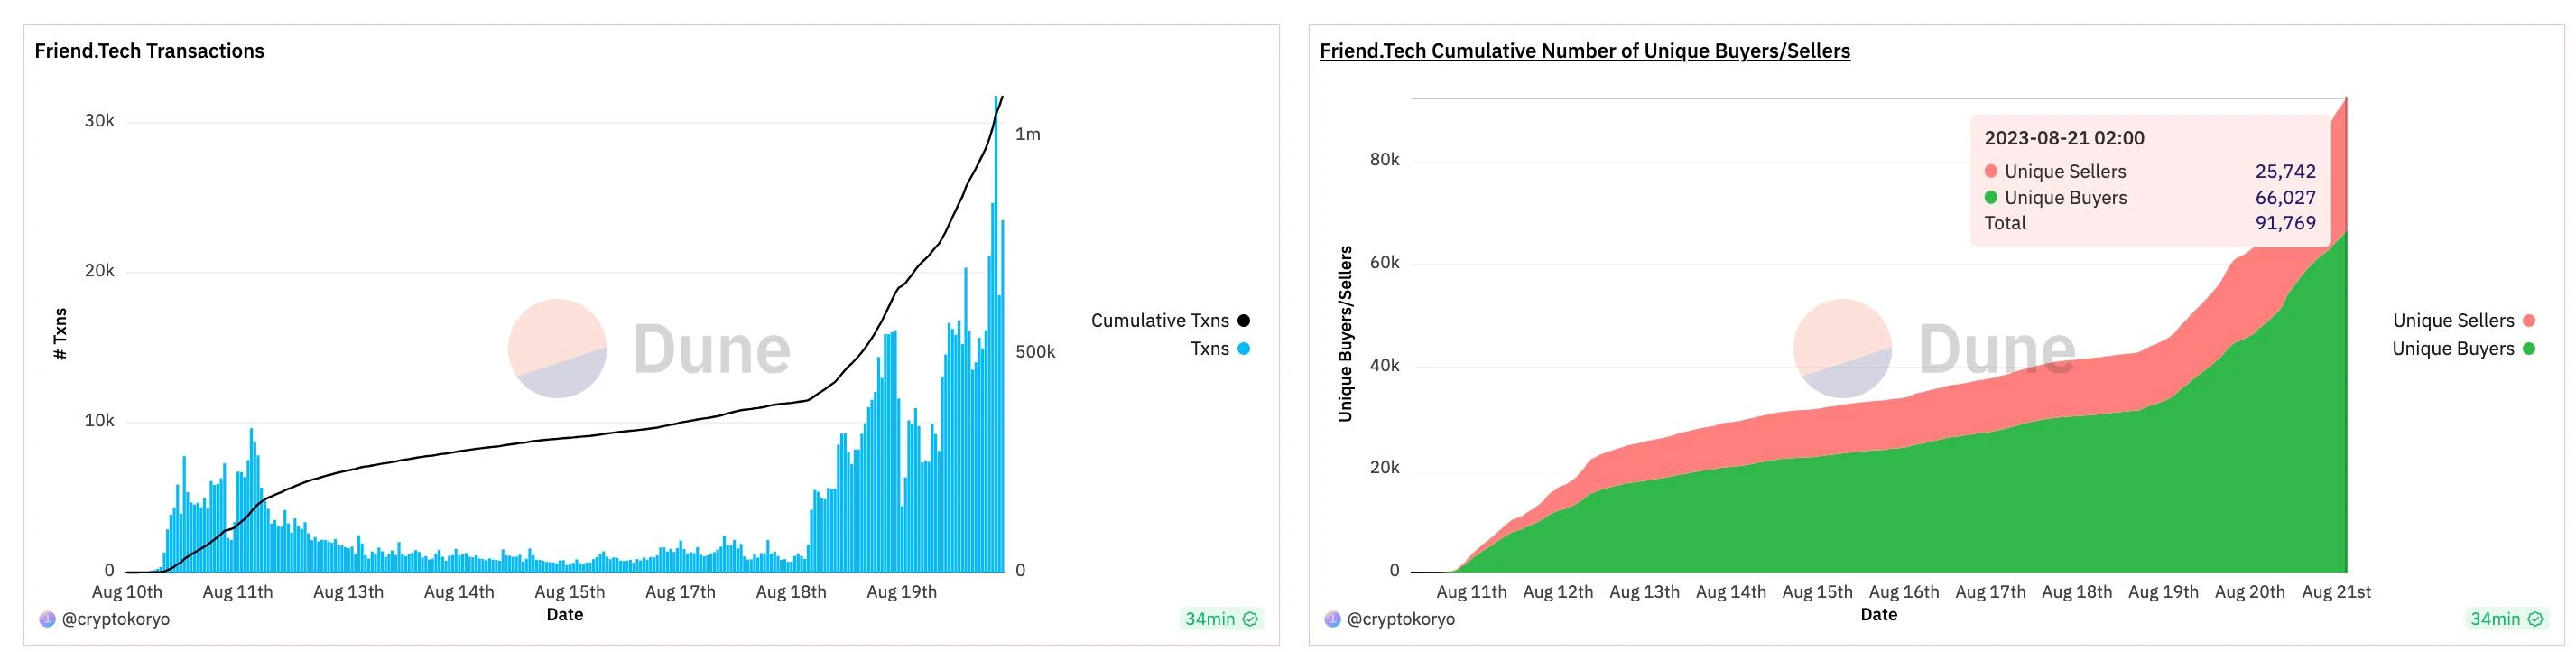This screenshot has height=652, width=2576.
Task: Click the tooltip timestamp 2023-08-21 02:00
Action: [x=2064, y=138]
